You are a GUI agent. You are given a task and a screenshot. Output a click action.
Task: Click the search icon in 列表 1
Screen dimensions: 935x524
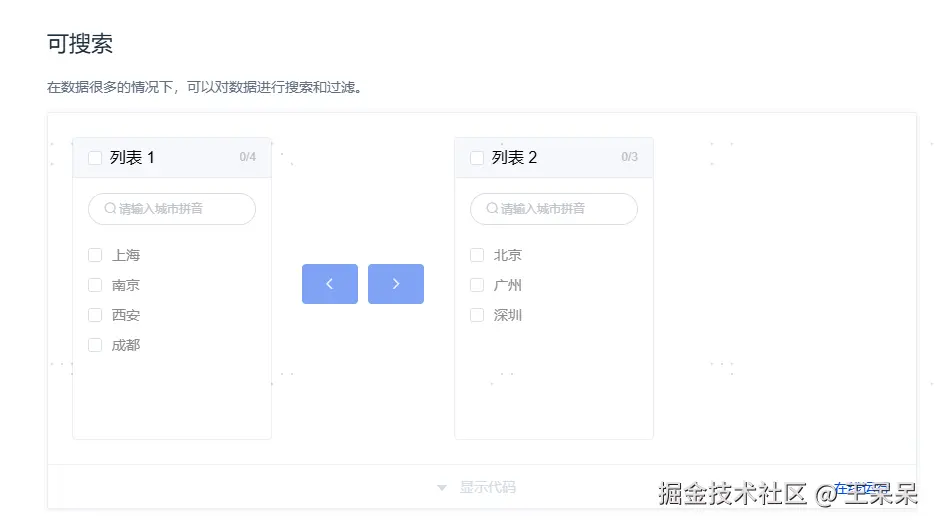pyautogui.click(x=110, y=208)
